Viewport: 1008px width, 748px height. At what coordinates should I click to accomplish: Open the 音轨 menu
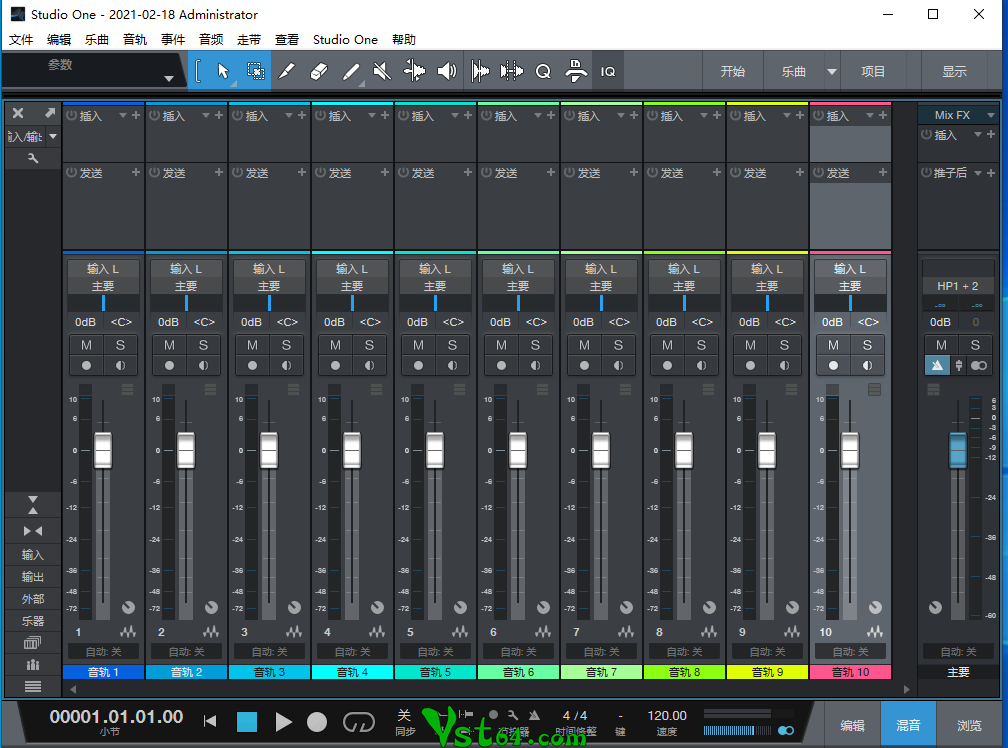(x=134, y=39)
